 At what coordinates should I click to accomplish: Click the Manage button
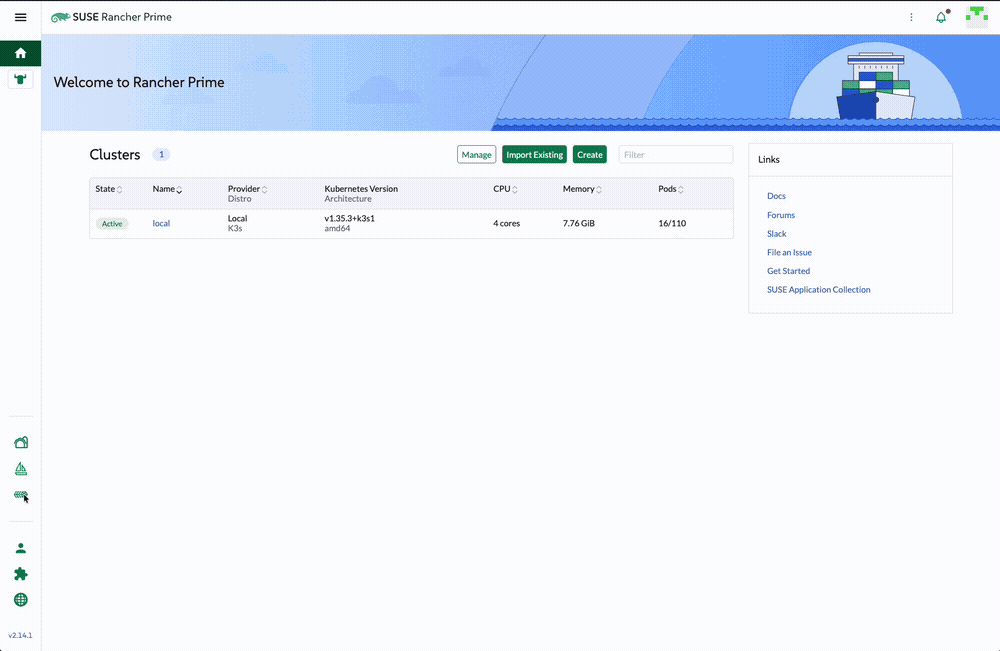(476, 154)
